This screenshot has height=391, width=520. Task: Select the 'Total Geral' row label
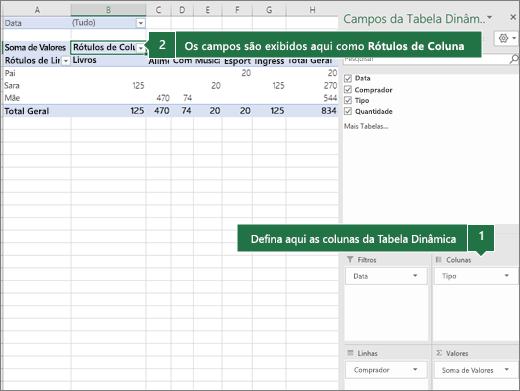36,111
